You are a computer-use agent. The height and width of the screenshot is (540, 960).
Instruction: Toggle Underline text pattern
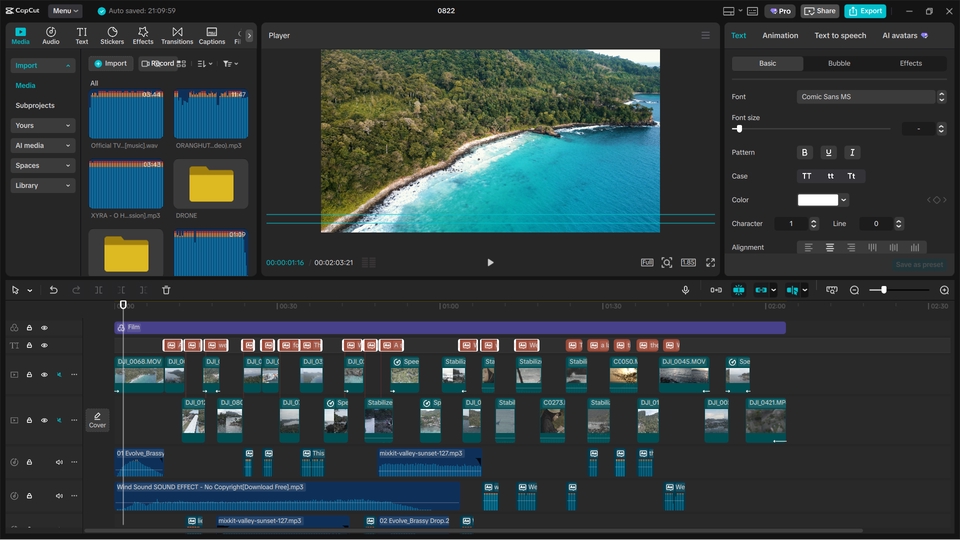828,152
